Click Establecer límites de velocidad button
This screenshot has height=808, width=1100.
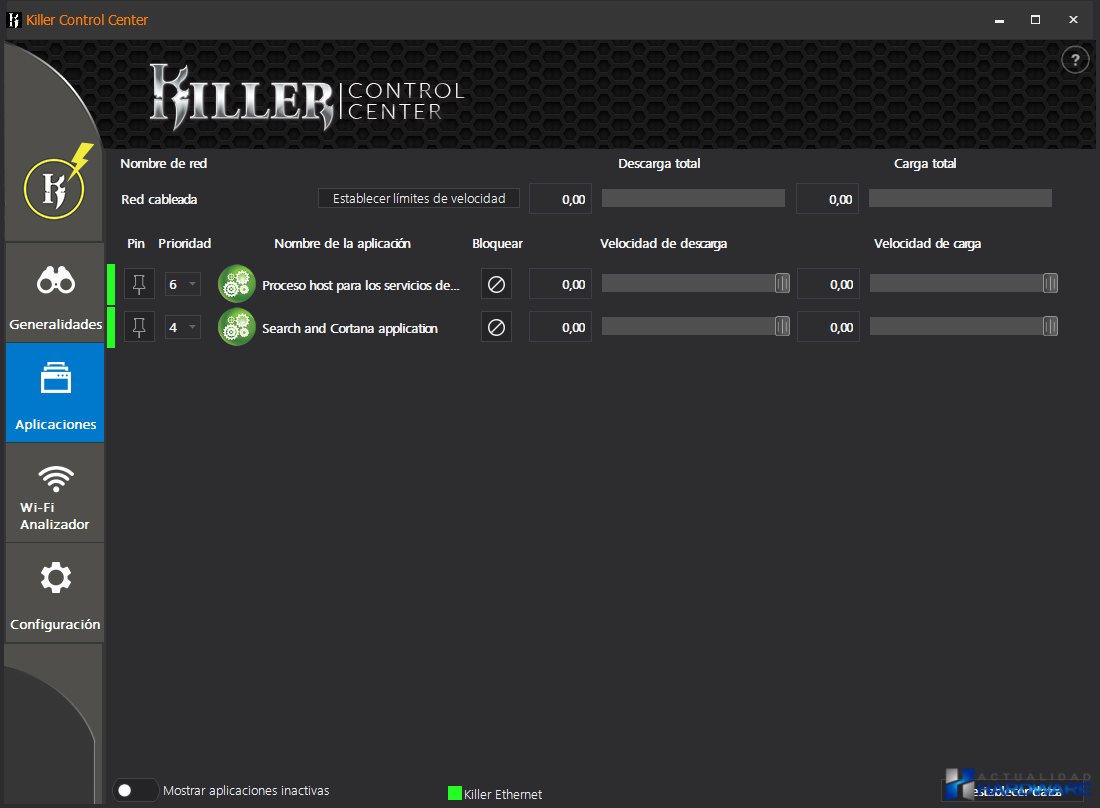[x=419, y=199]
